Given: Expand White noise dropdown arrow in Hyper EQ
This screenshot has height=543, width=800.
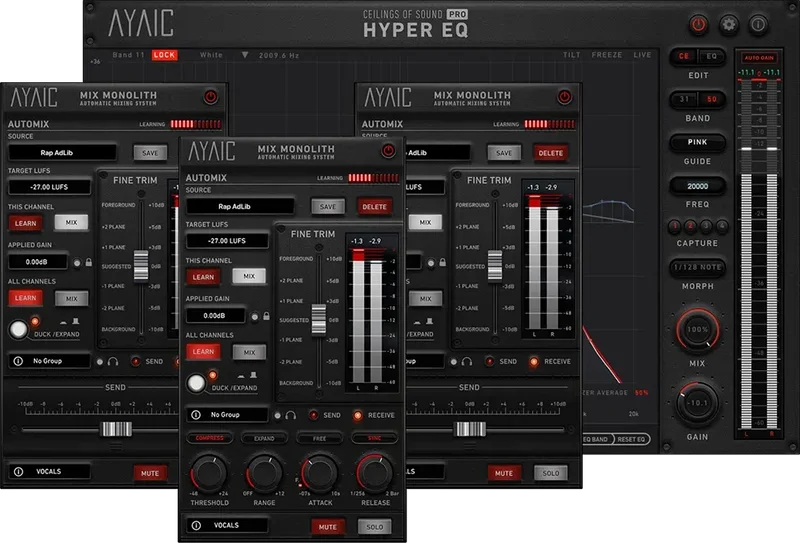Looking at the screenshot, I should 245,55.
